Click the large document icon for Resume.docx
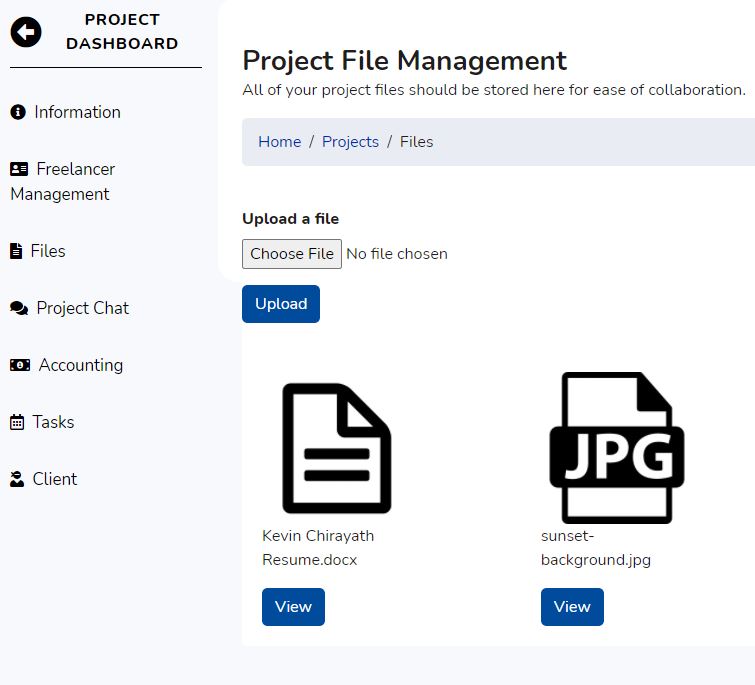Image resolution: width=755 pixels, height=685 pixels. point(336,448)
